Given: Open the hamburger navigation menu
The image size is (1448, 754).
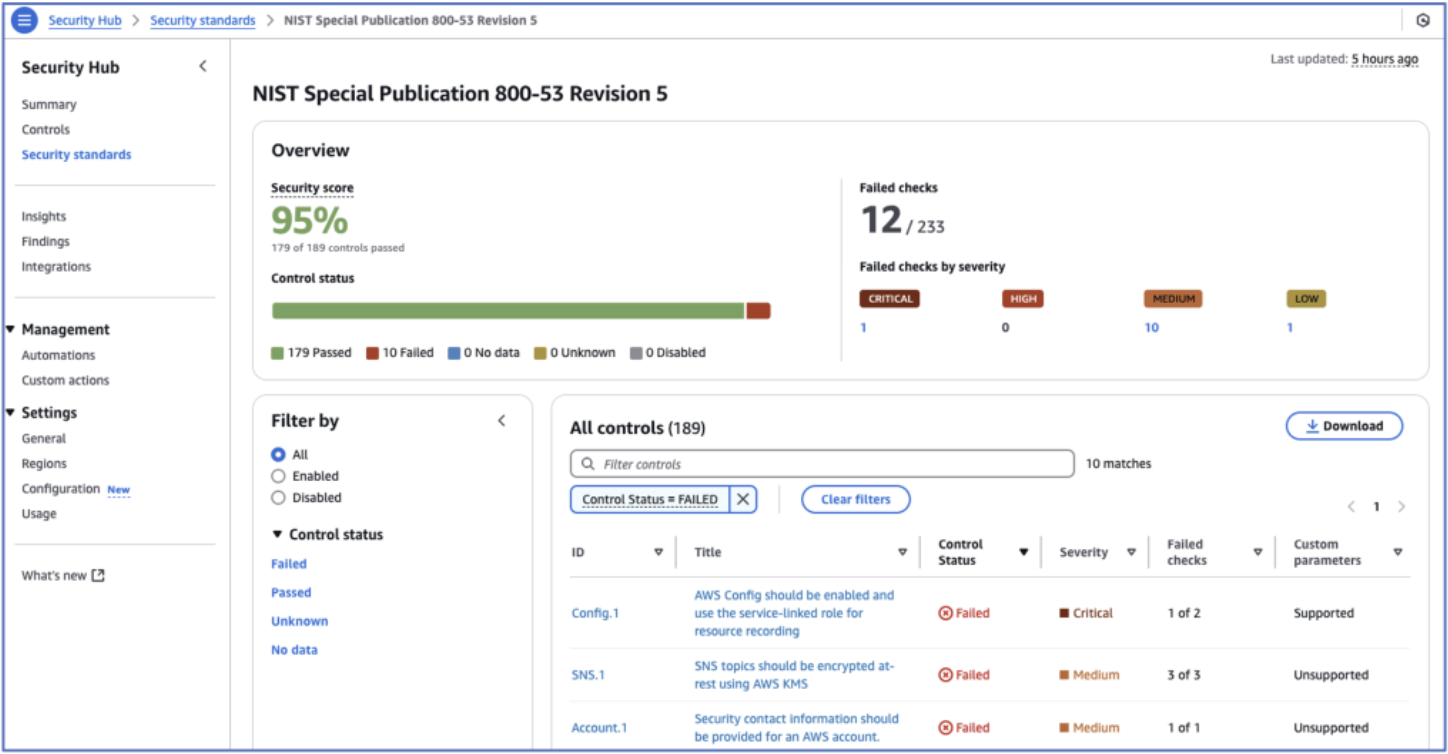Looking at the screenshot, I should (22, 20).
